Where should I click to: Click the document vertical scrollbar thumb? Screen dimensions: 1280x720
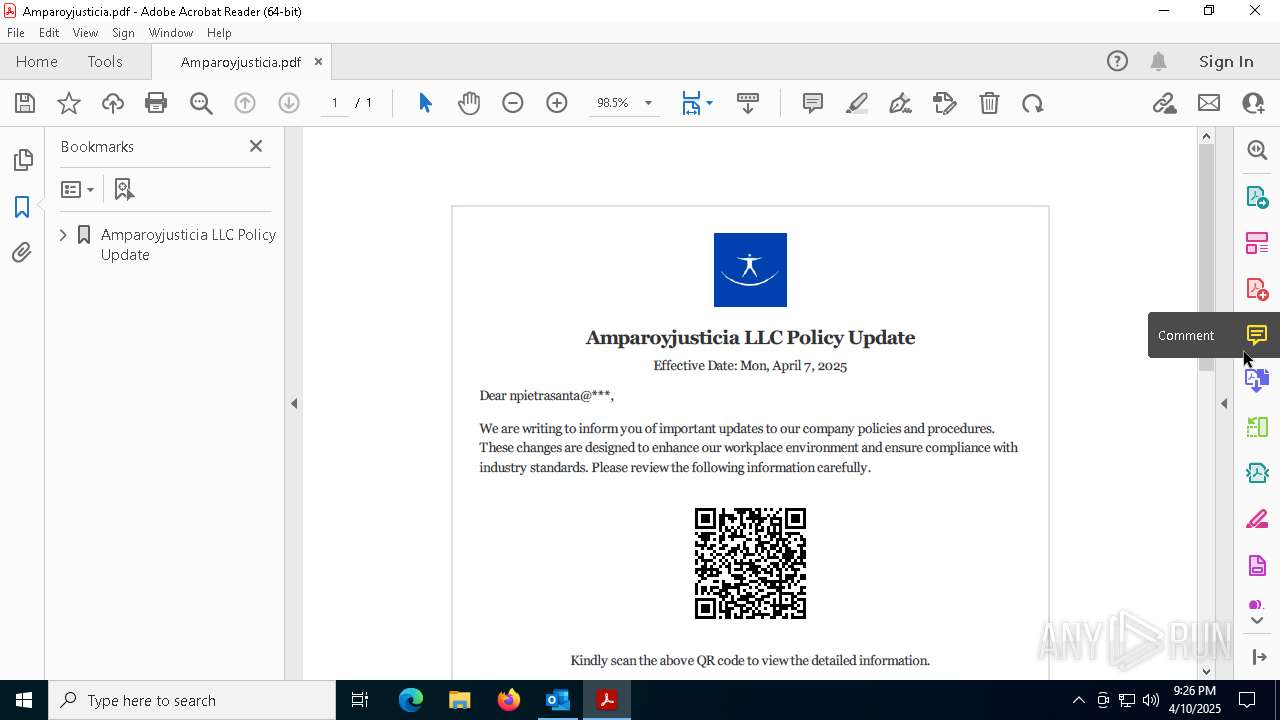pyautogui.click(x=1206, y=258)
